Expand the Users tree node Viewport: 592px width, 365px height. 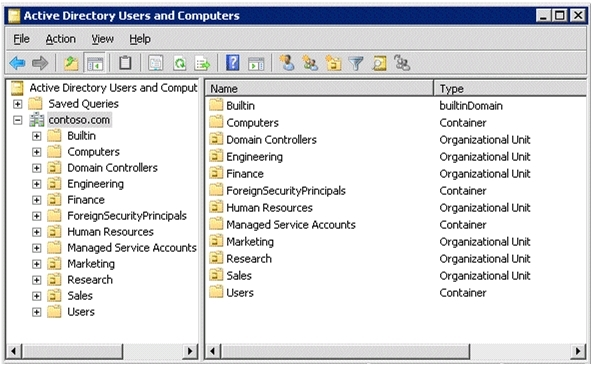tap(37, 312)
